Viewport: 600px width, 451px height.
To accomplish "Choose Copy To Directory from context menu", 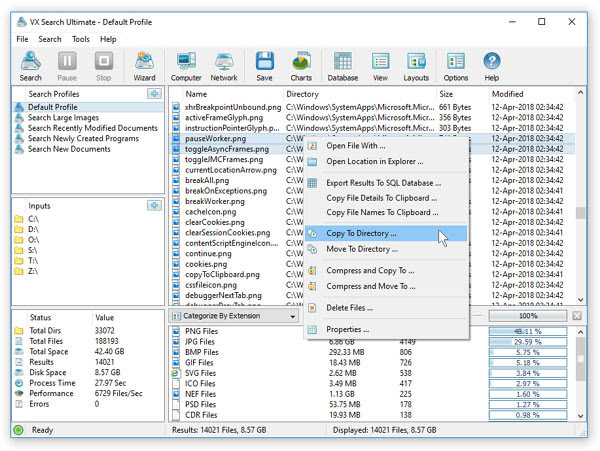I will coord(386,233).
